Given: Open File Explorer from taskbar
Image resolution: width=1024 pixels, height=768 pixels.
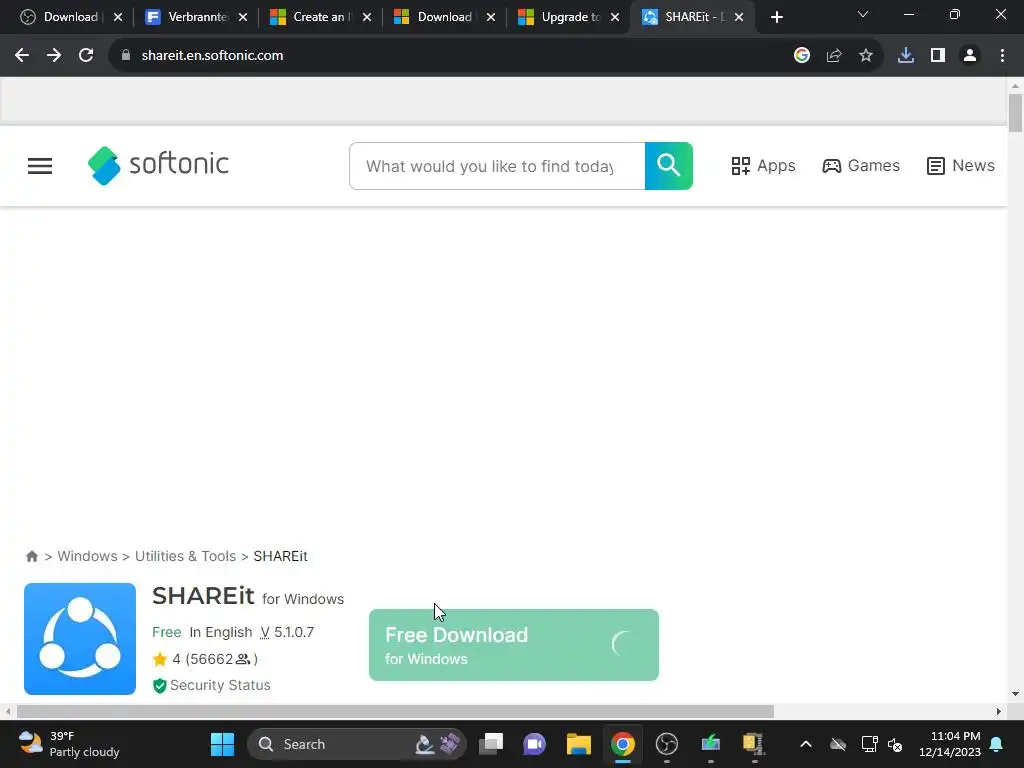Looking at the screenshot, I should 579,744.
